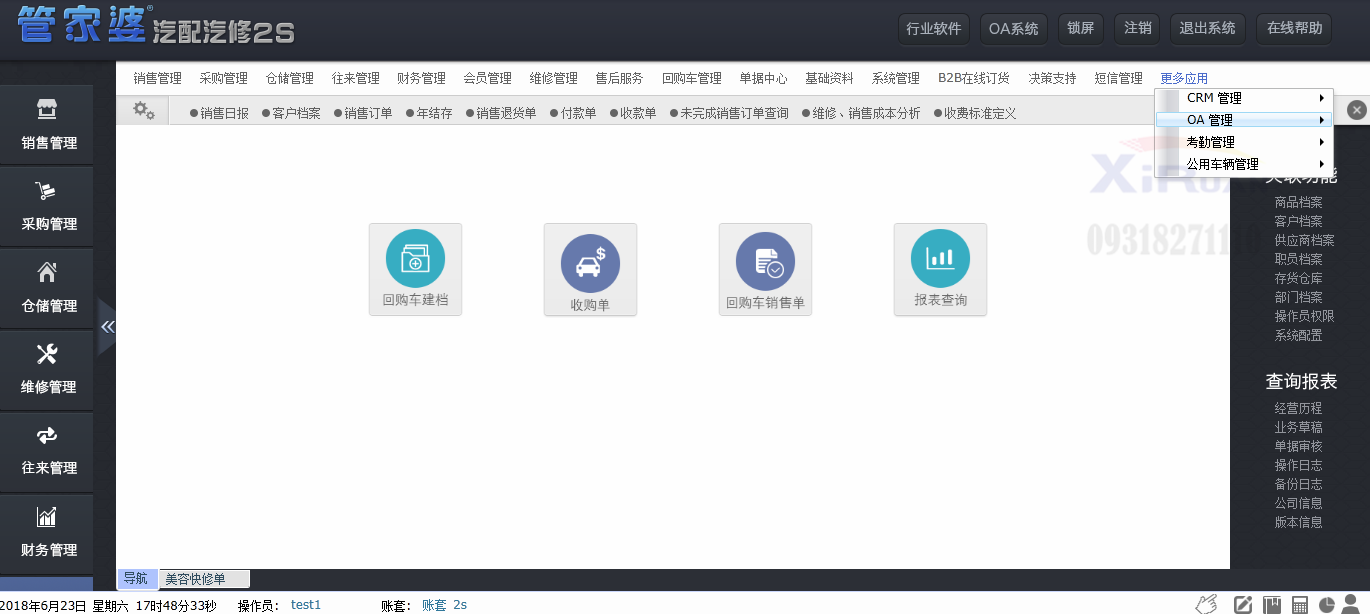Click the calculator icon in status bar
This screenshot has width=1370, height=614.
pos(1300,605)
